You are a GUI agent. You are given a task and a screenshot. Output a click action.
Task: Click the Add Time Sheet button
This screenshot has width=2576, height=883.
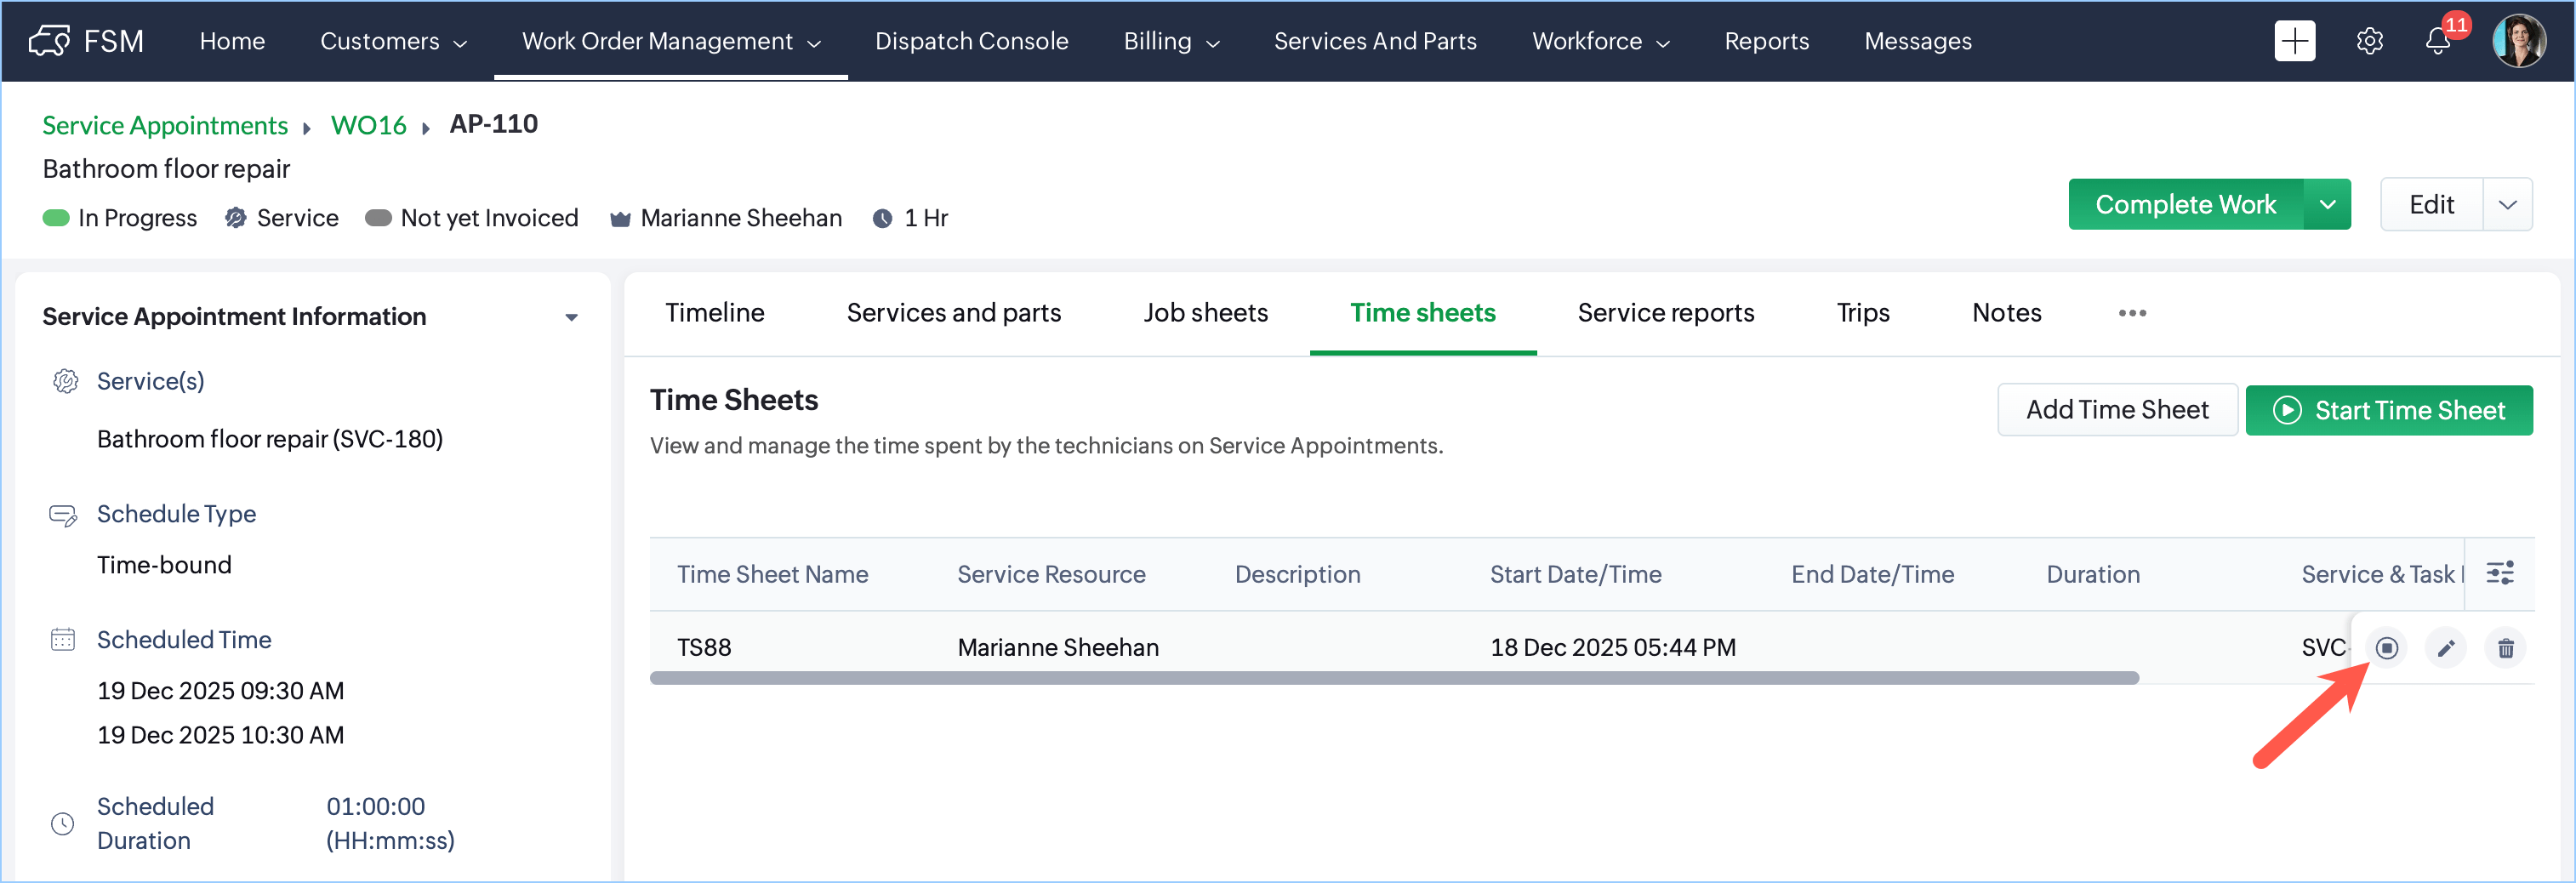coord(2116,410)
